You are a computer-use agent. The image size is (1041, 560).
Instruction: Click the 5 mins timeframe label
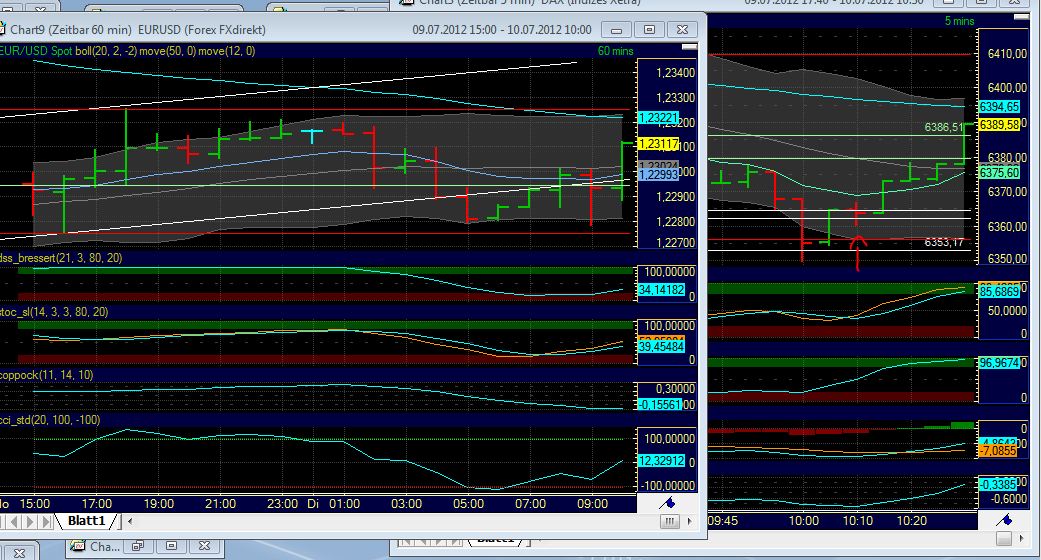tap(959, 21)
